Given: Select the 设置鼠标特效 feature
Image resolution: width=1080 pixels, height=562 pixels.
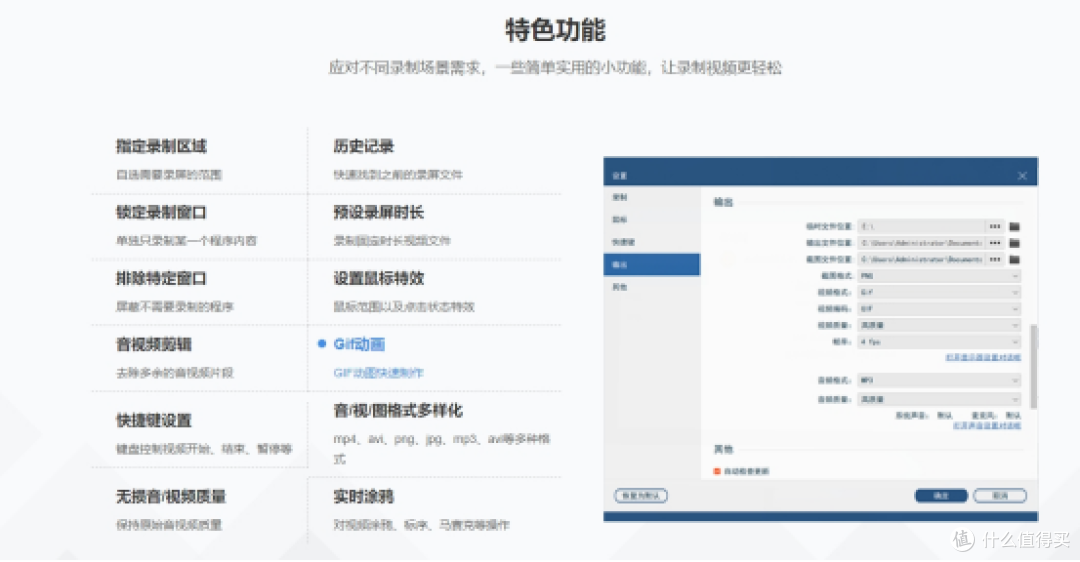Looking at the screenshot, I should click(379, 278).
